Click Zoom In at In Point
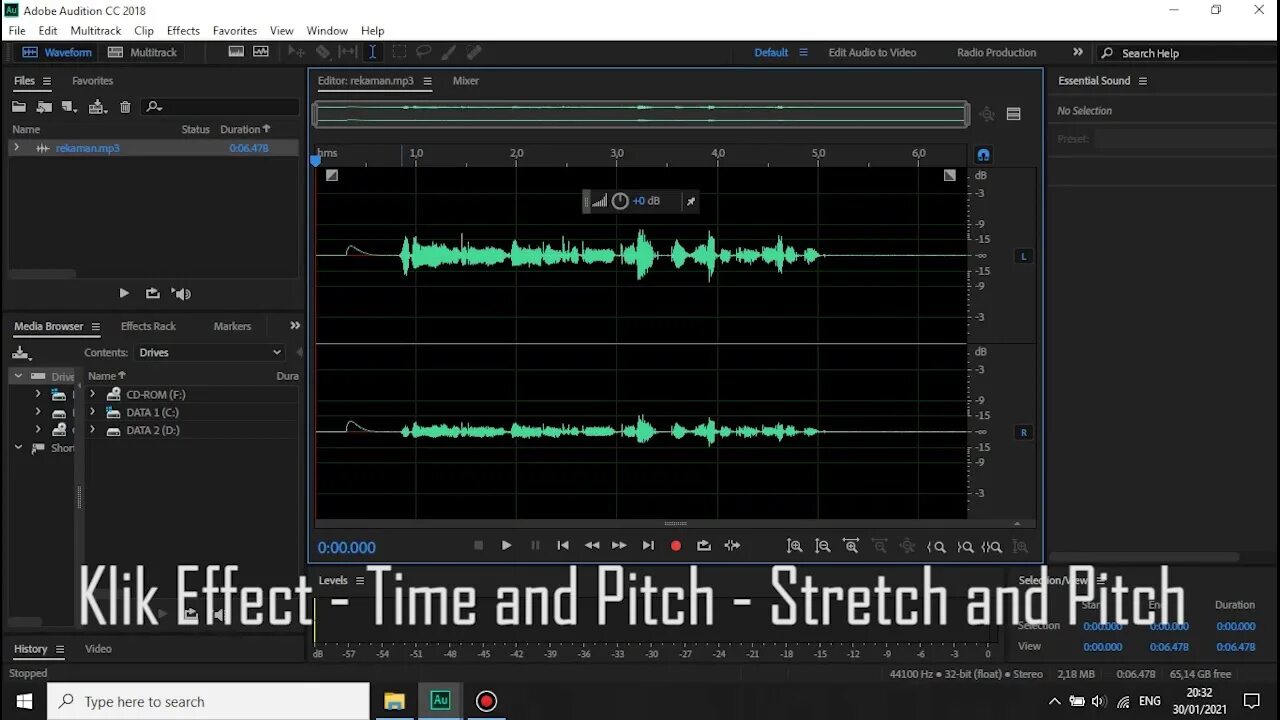Screen dimensions: 1280x720 point(937,546)
